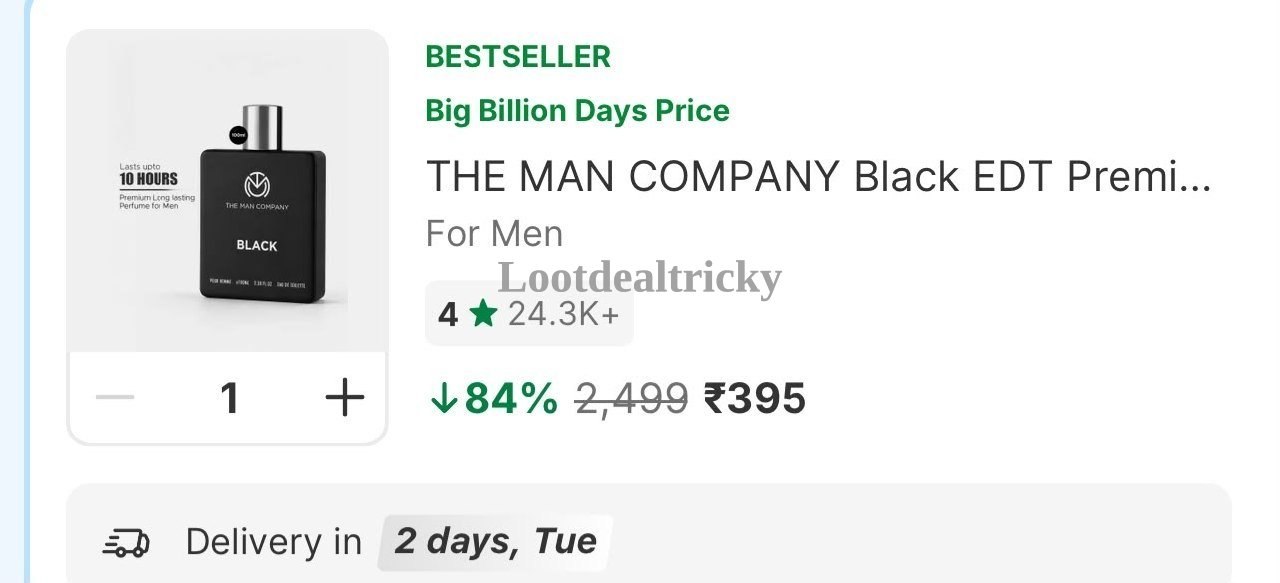Open The Man Company Black perfume image

point(228,192)
